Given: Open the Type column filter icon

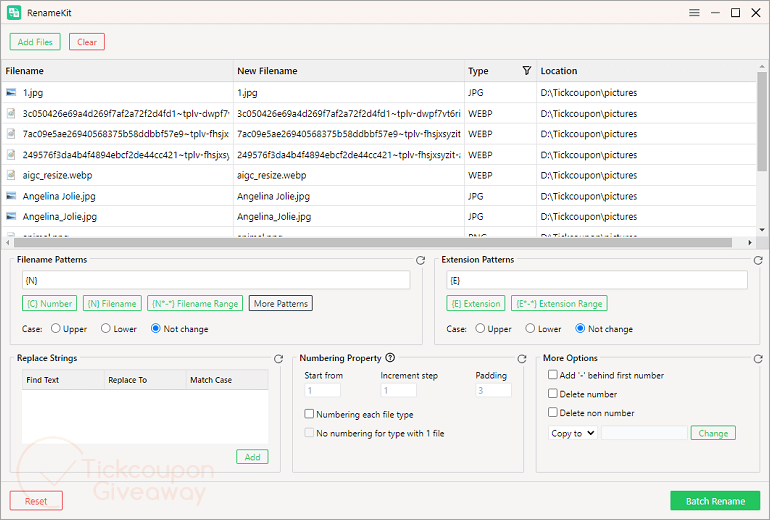Looking at the screenshot, I should pos(526,71).
